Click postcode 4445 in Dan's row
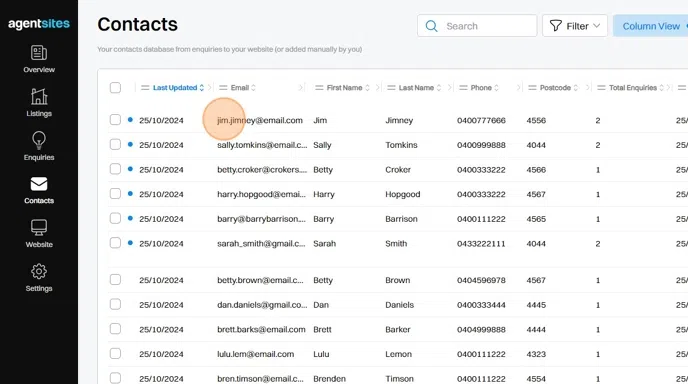688x384 pixels. (x=536, y=305)
